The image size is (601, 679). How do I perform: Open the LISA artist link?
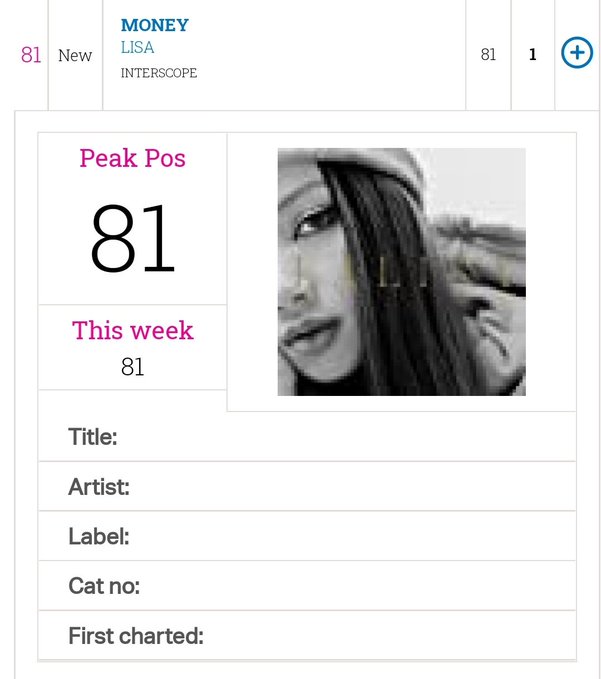coord(137,48)
